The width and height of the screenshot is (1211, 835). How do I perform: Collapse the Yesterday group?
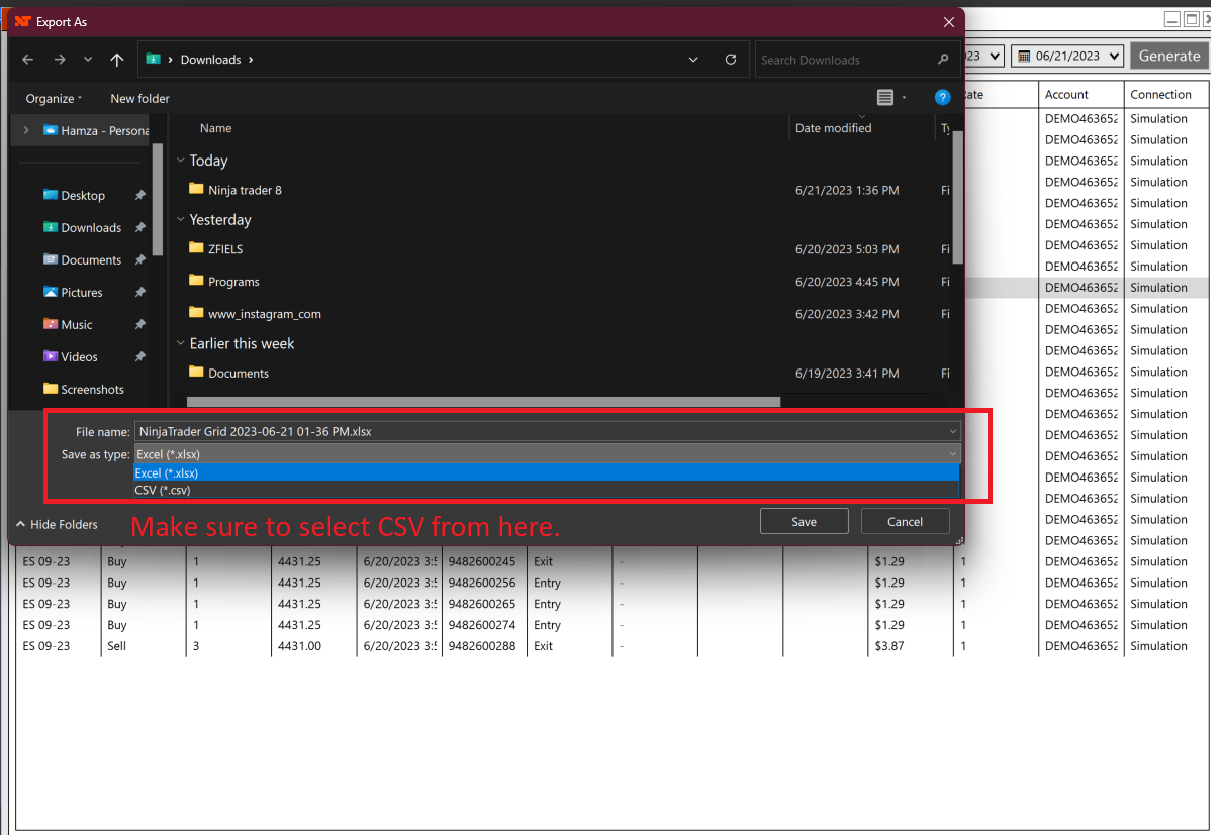(181, 219)
